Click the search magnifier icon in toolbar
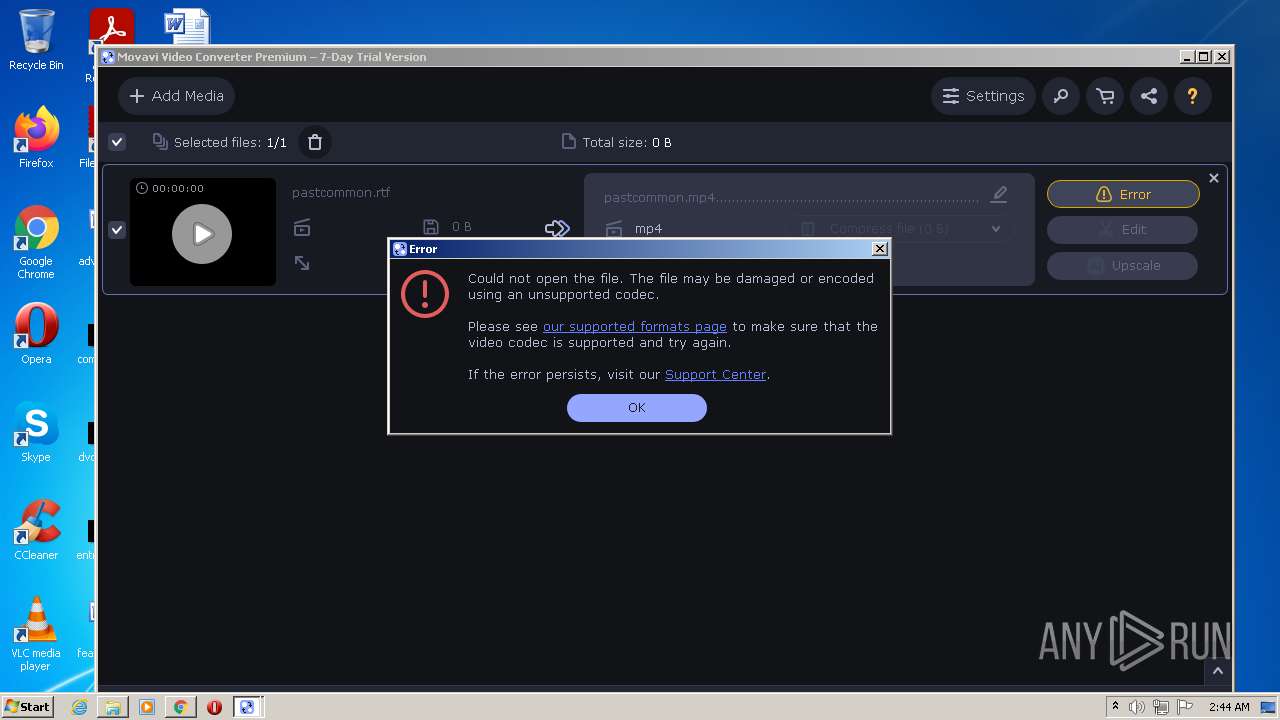 click(1060, 96)
